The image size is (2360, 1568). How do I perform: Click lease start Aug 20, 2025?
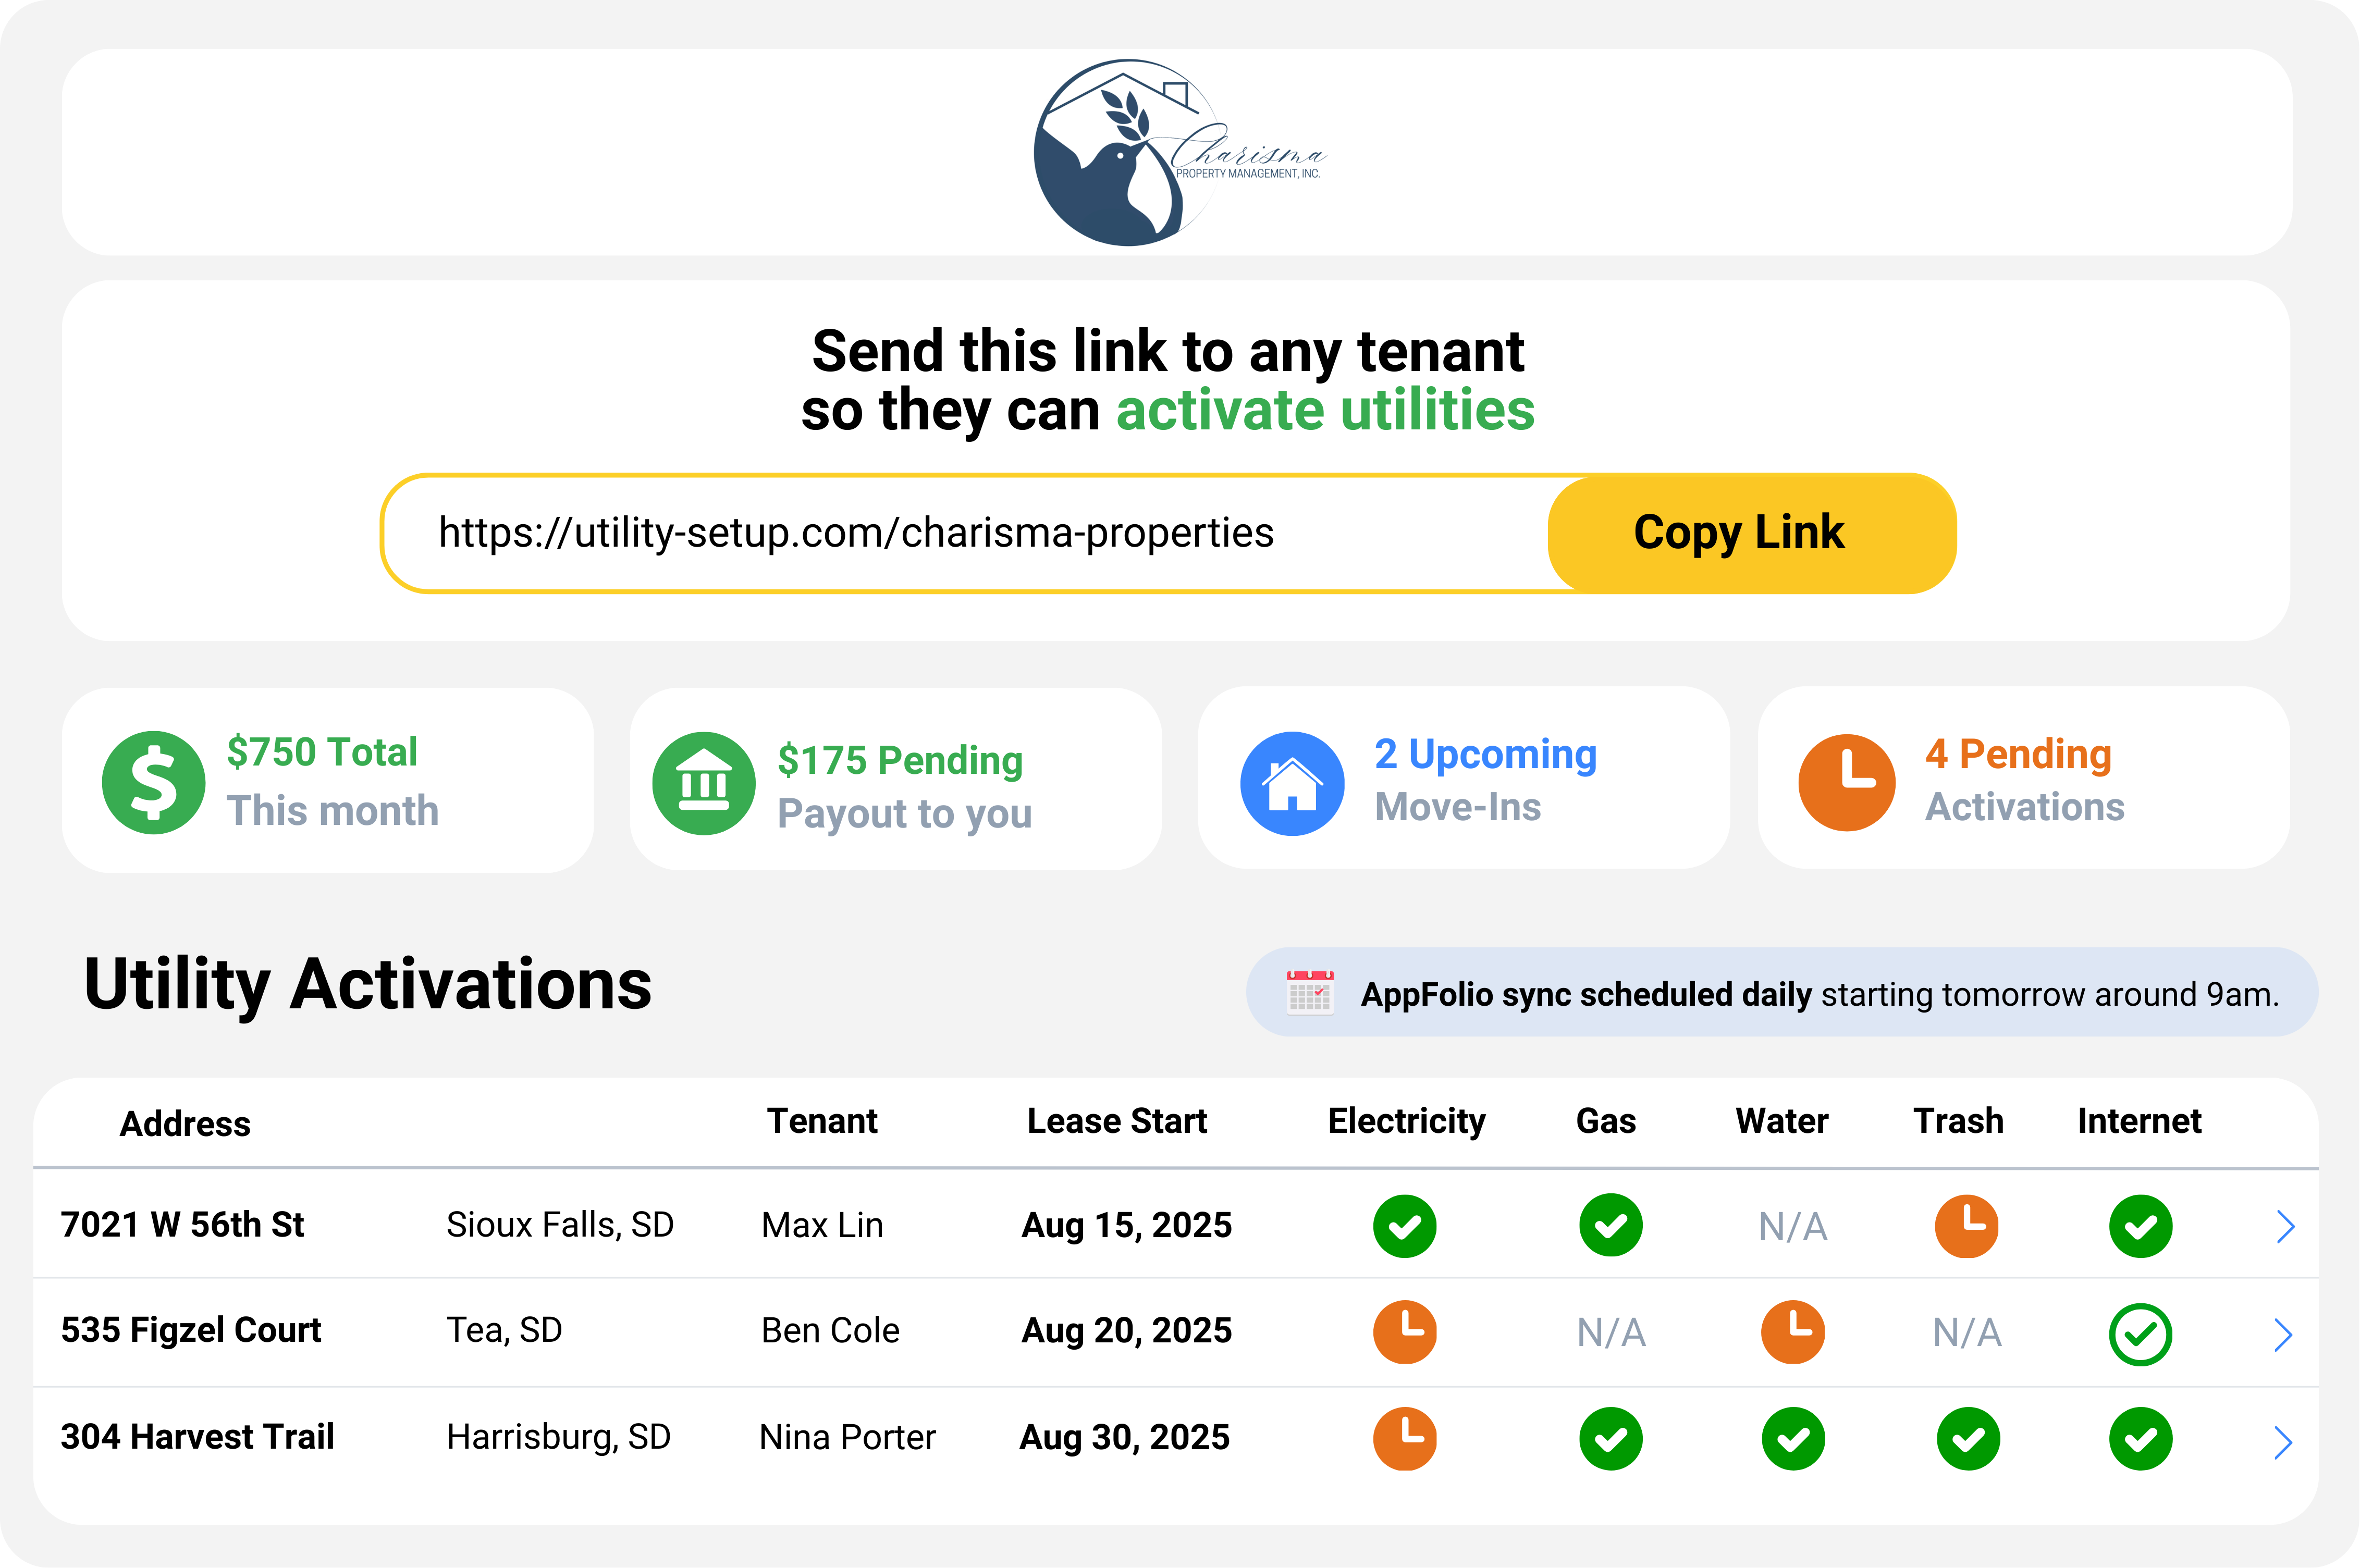point(1127,1331)
